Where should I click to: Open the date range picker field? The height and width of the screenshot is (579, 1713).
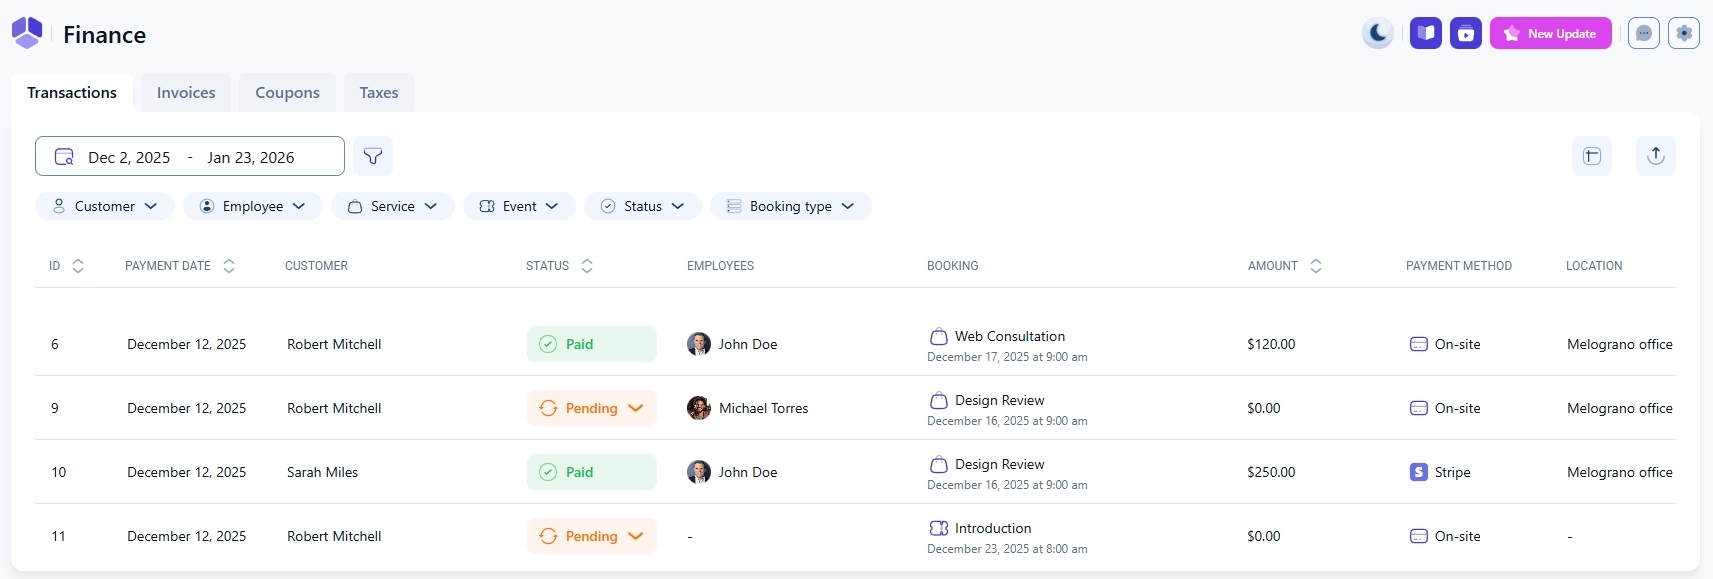[x=190, y=157]
